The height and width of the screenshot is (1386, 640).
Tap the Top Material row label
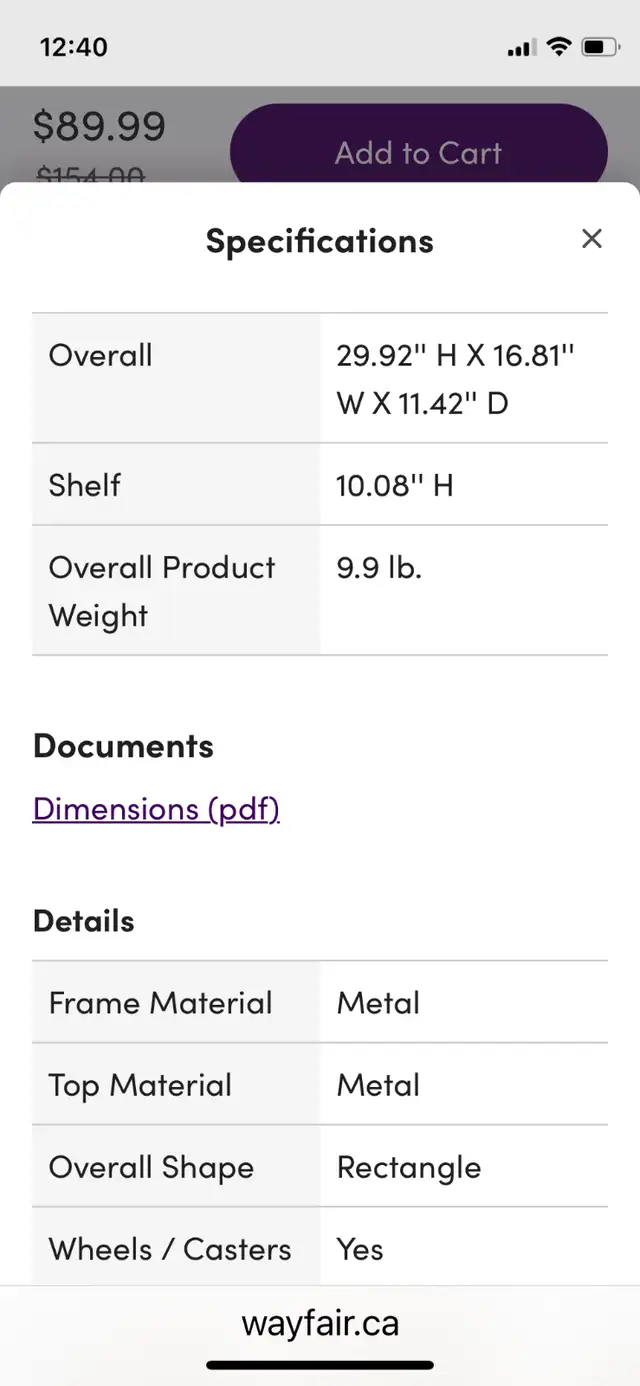[x=140, y=1085]
